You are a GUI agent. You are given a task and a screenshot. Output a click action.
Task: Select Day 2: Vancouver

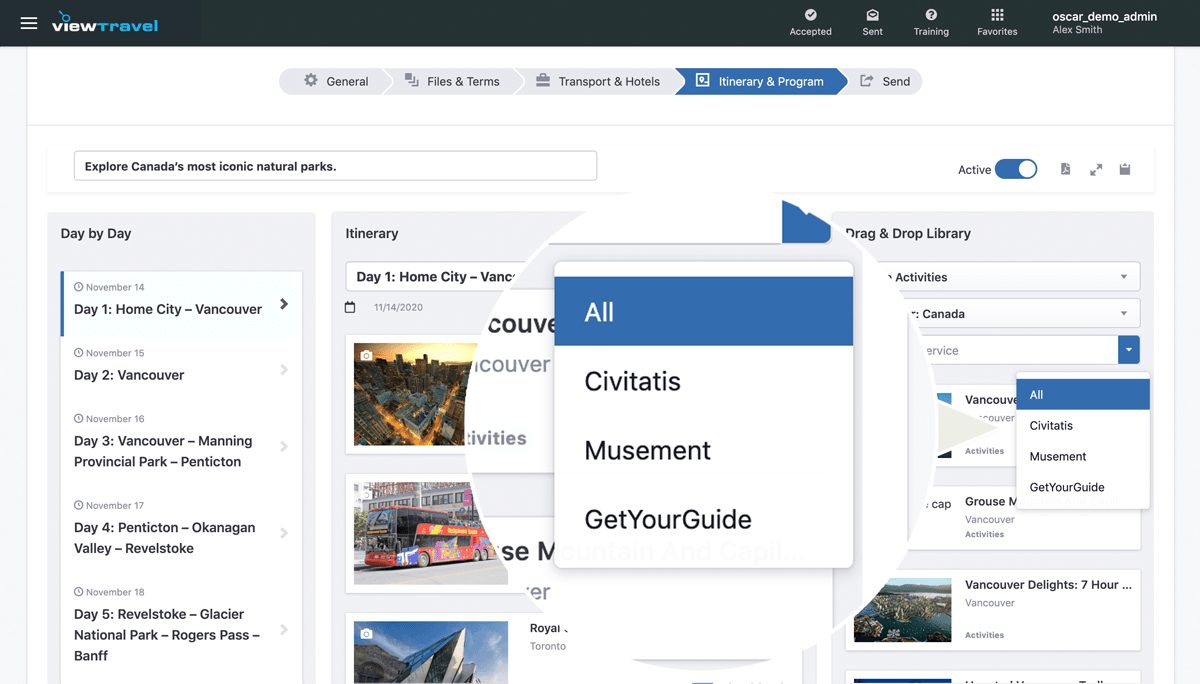click(182, 369)
